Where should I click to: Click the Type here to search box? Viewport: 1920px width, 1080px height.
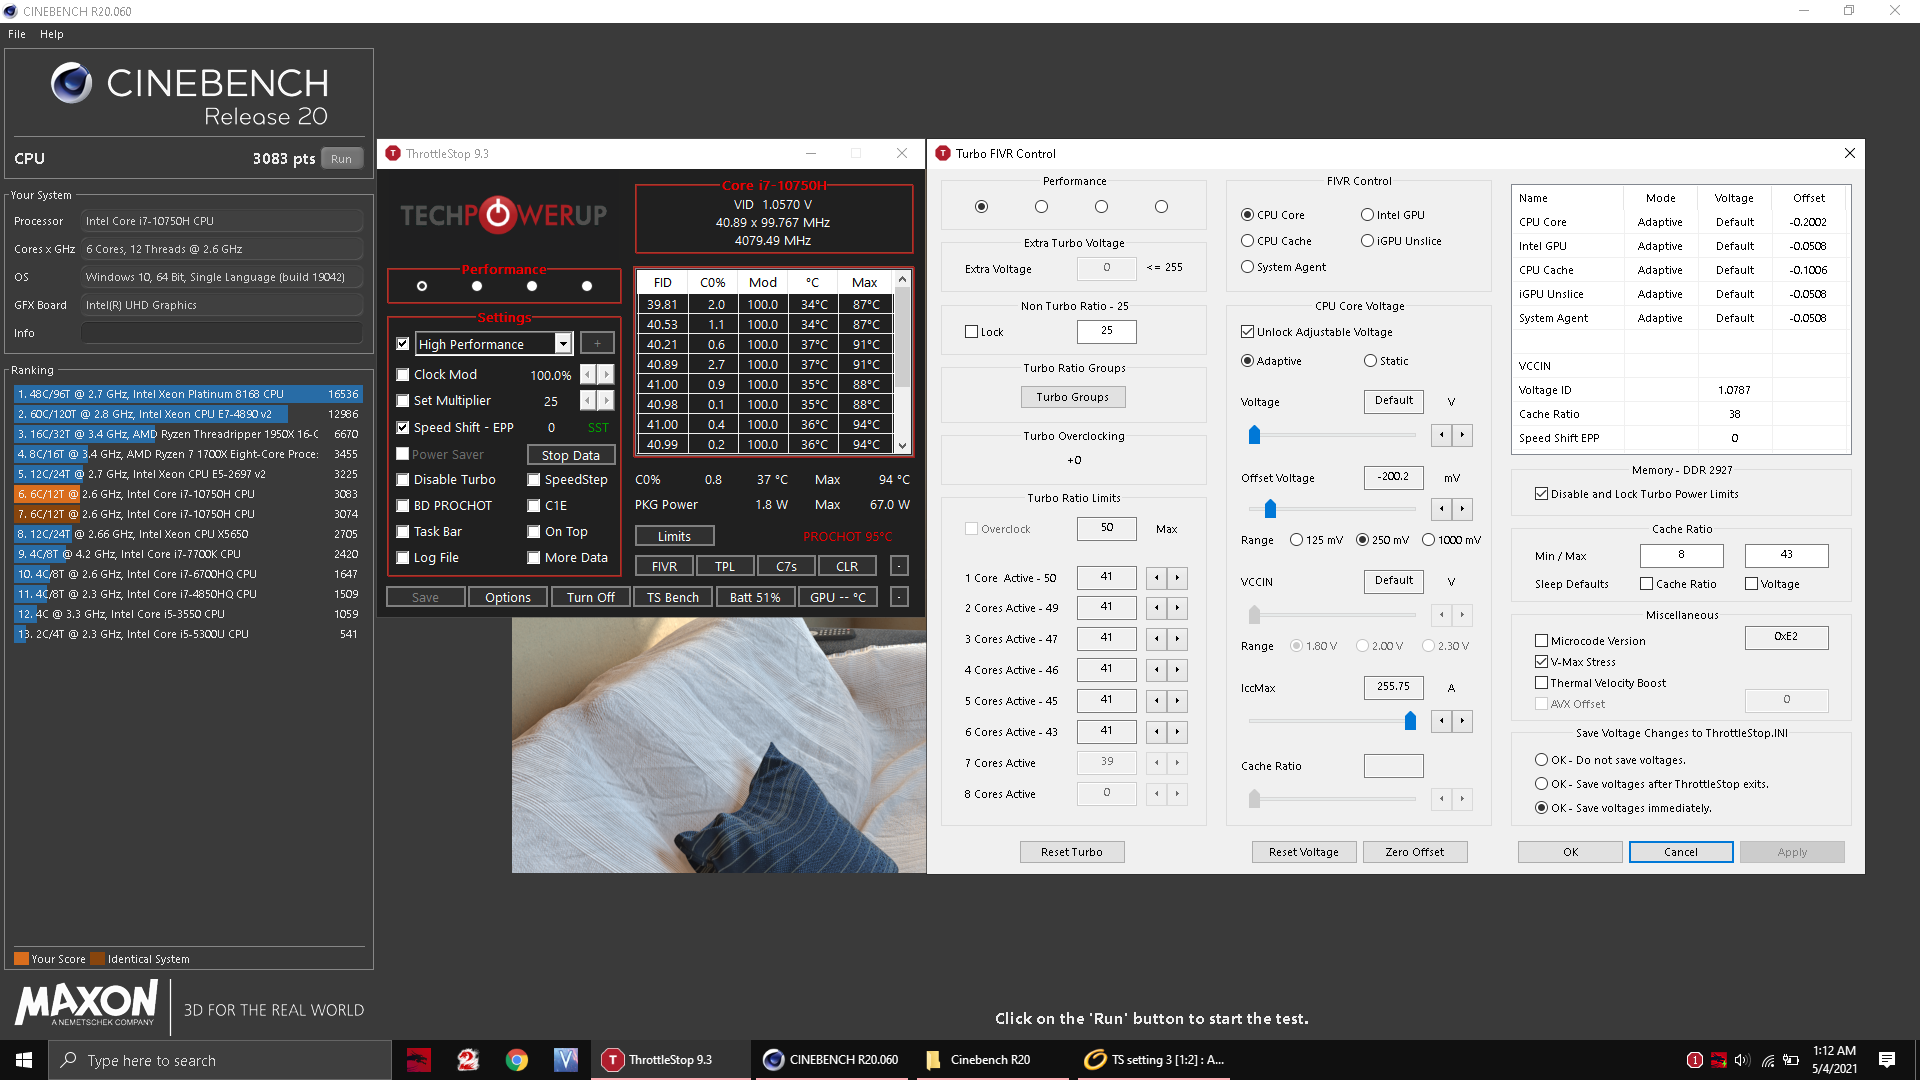220,1060
